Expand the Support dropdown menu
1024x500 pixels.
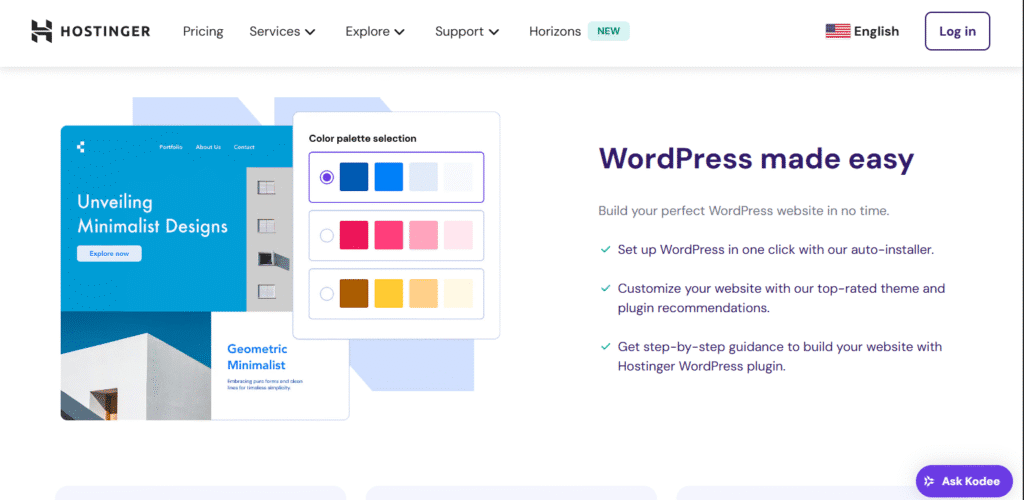(467, 31)
